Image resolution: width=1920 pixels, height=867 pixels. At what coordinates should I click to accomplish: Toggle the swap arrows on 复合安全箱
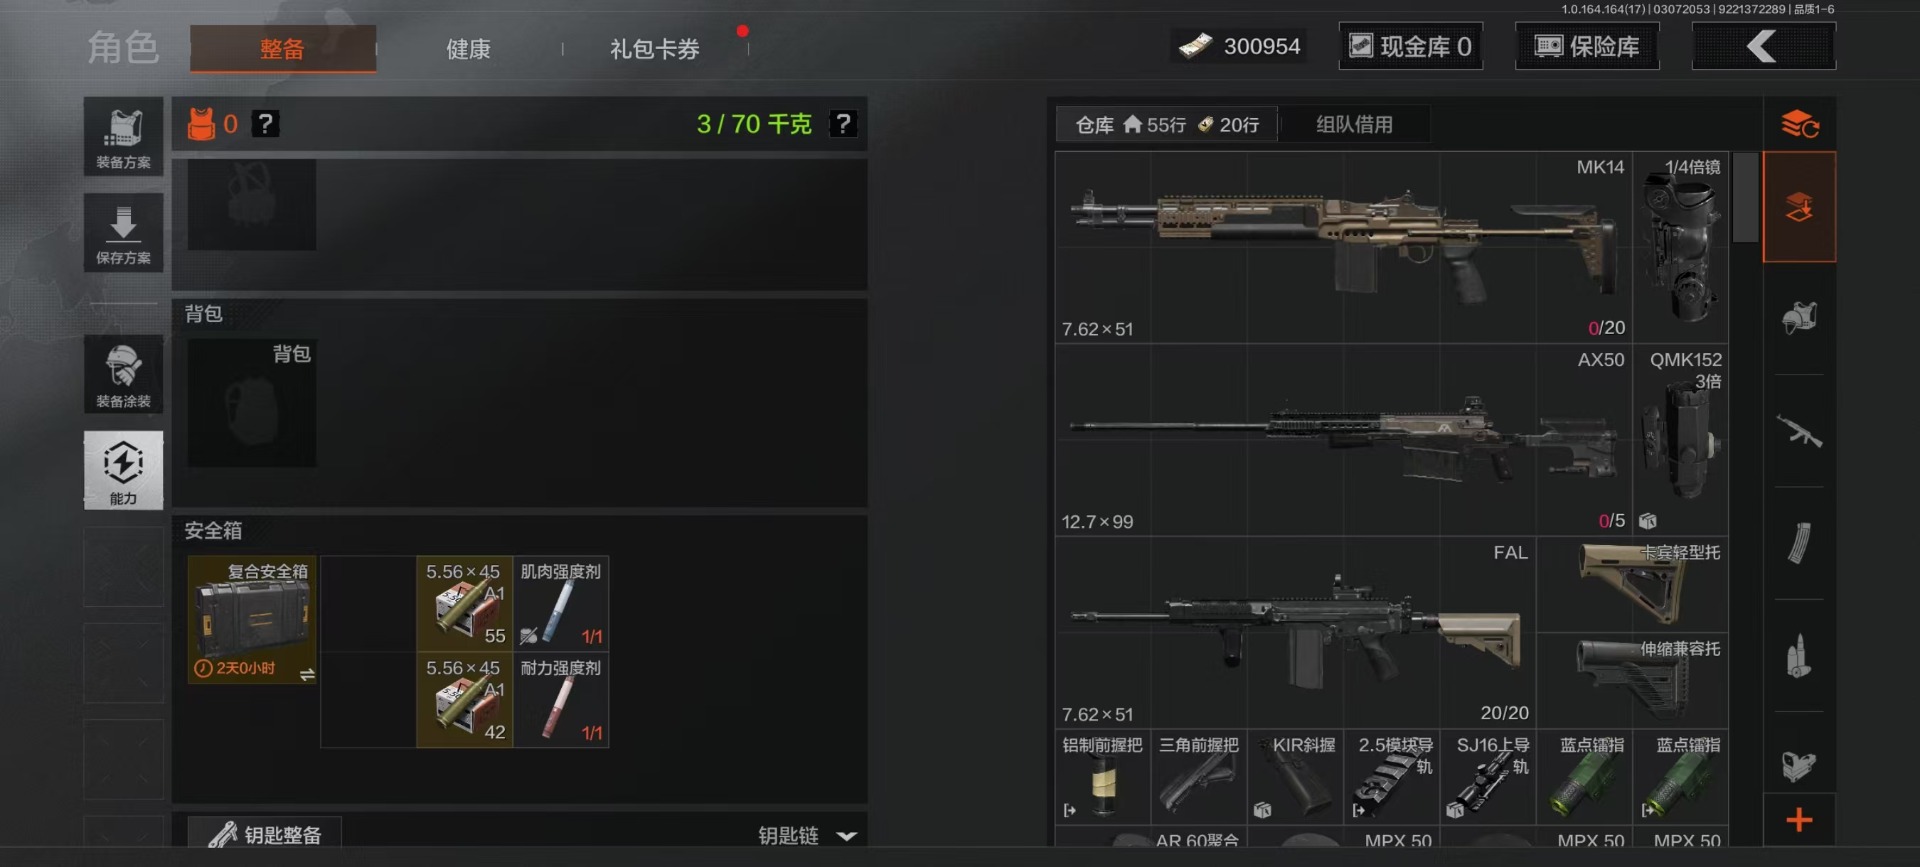(307, 674)
